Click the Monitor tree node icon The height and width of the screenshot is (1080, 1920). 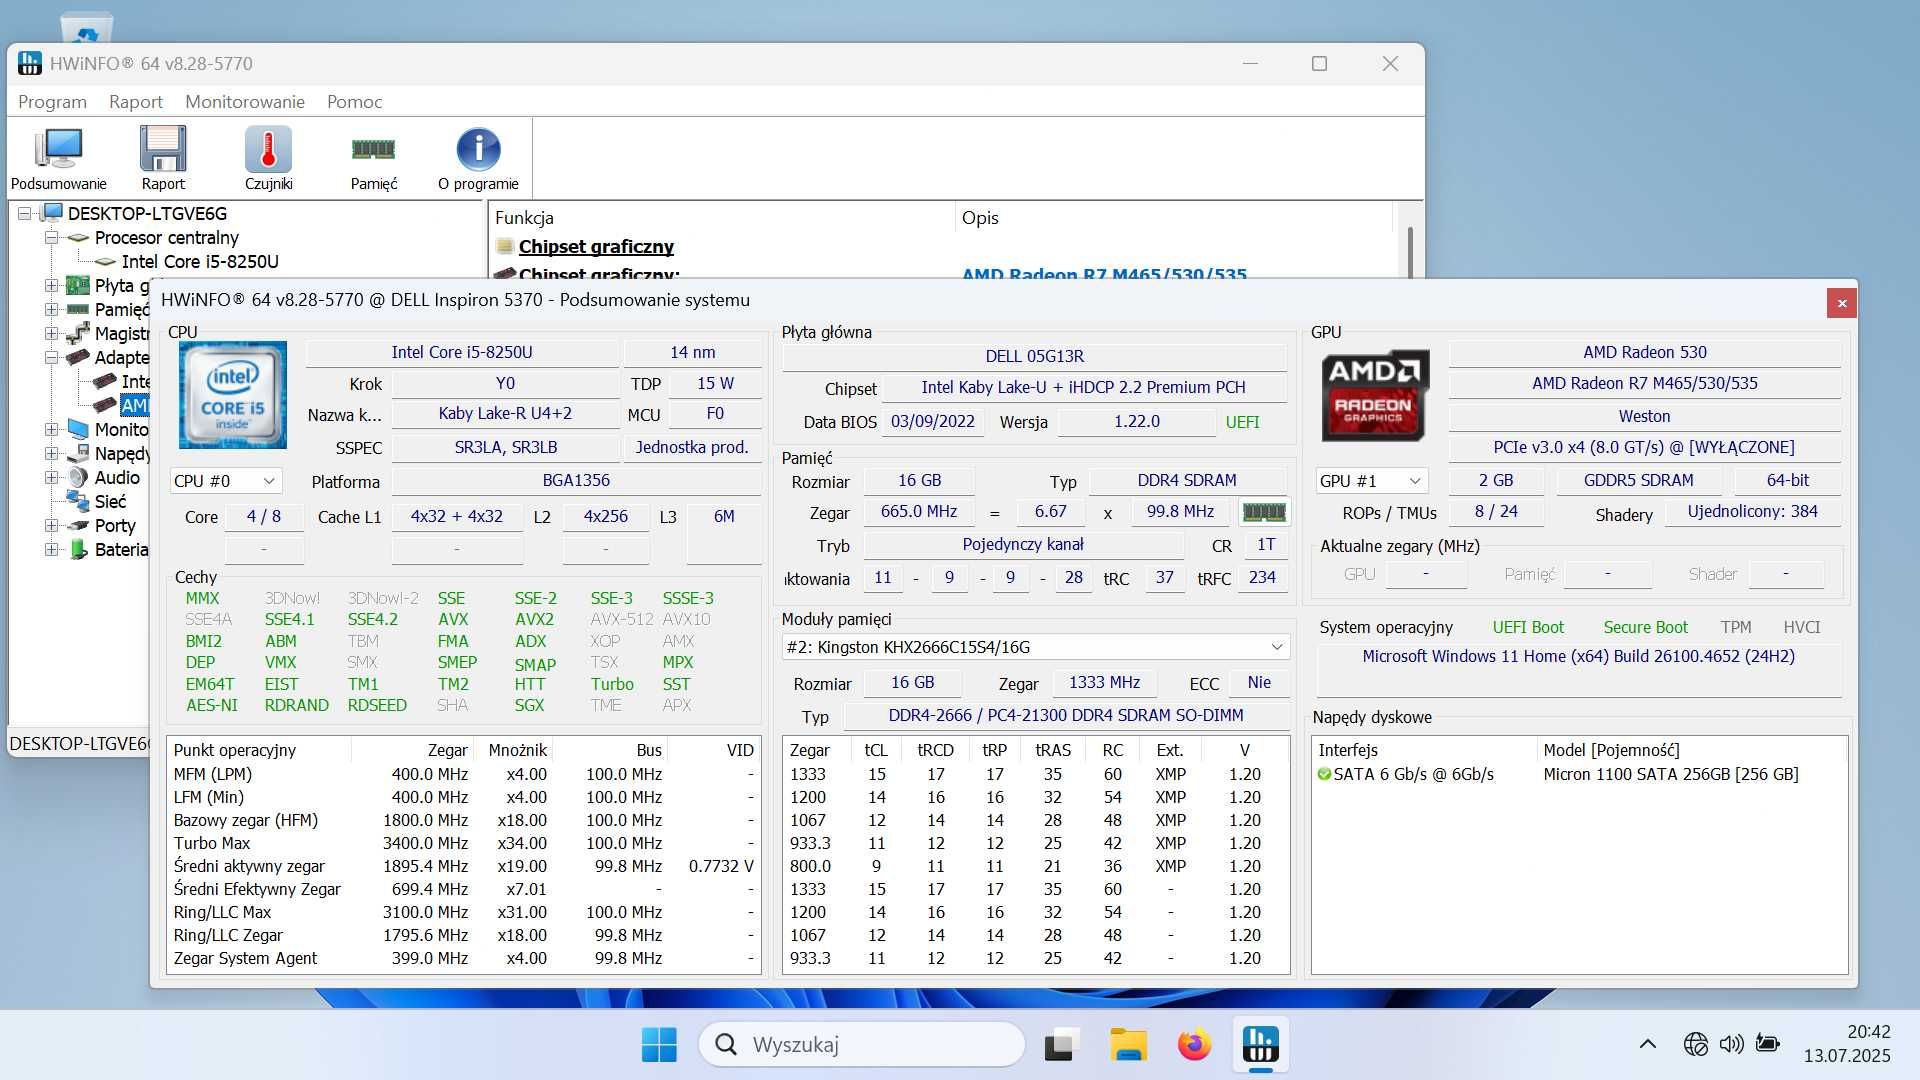point(77,430)
